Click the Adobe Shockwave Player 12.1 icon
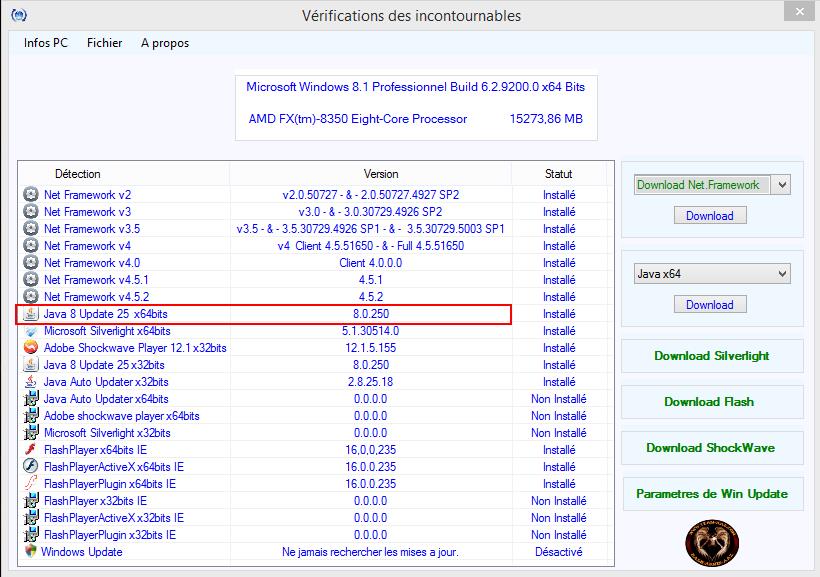 [x=31, y=348]
